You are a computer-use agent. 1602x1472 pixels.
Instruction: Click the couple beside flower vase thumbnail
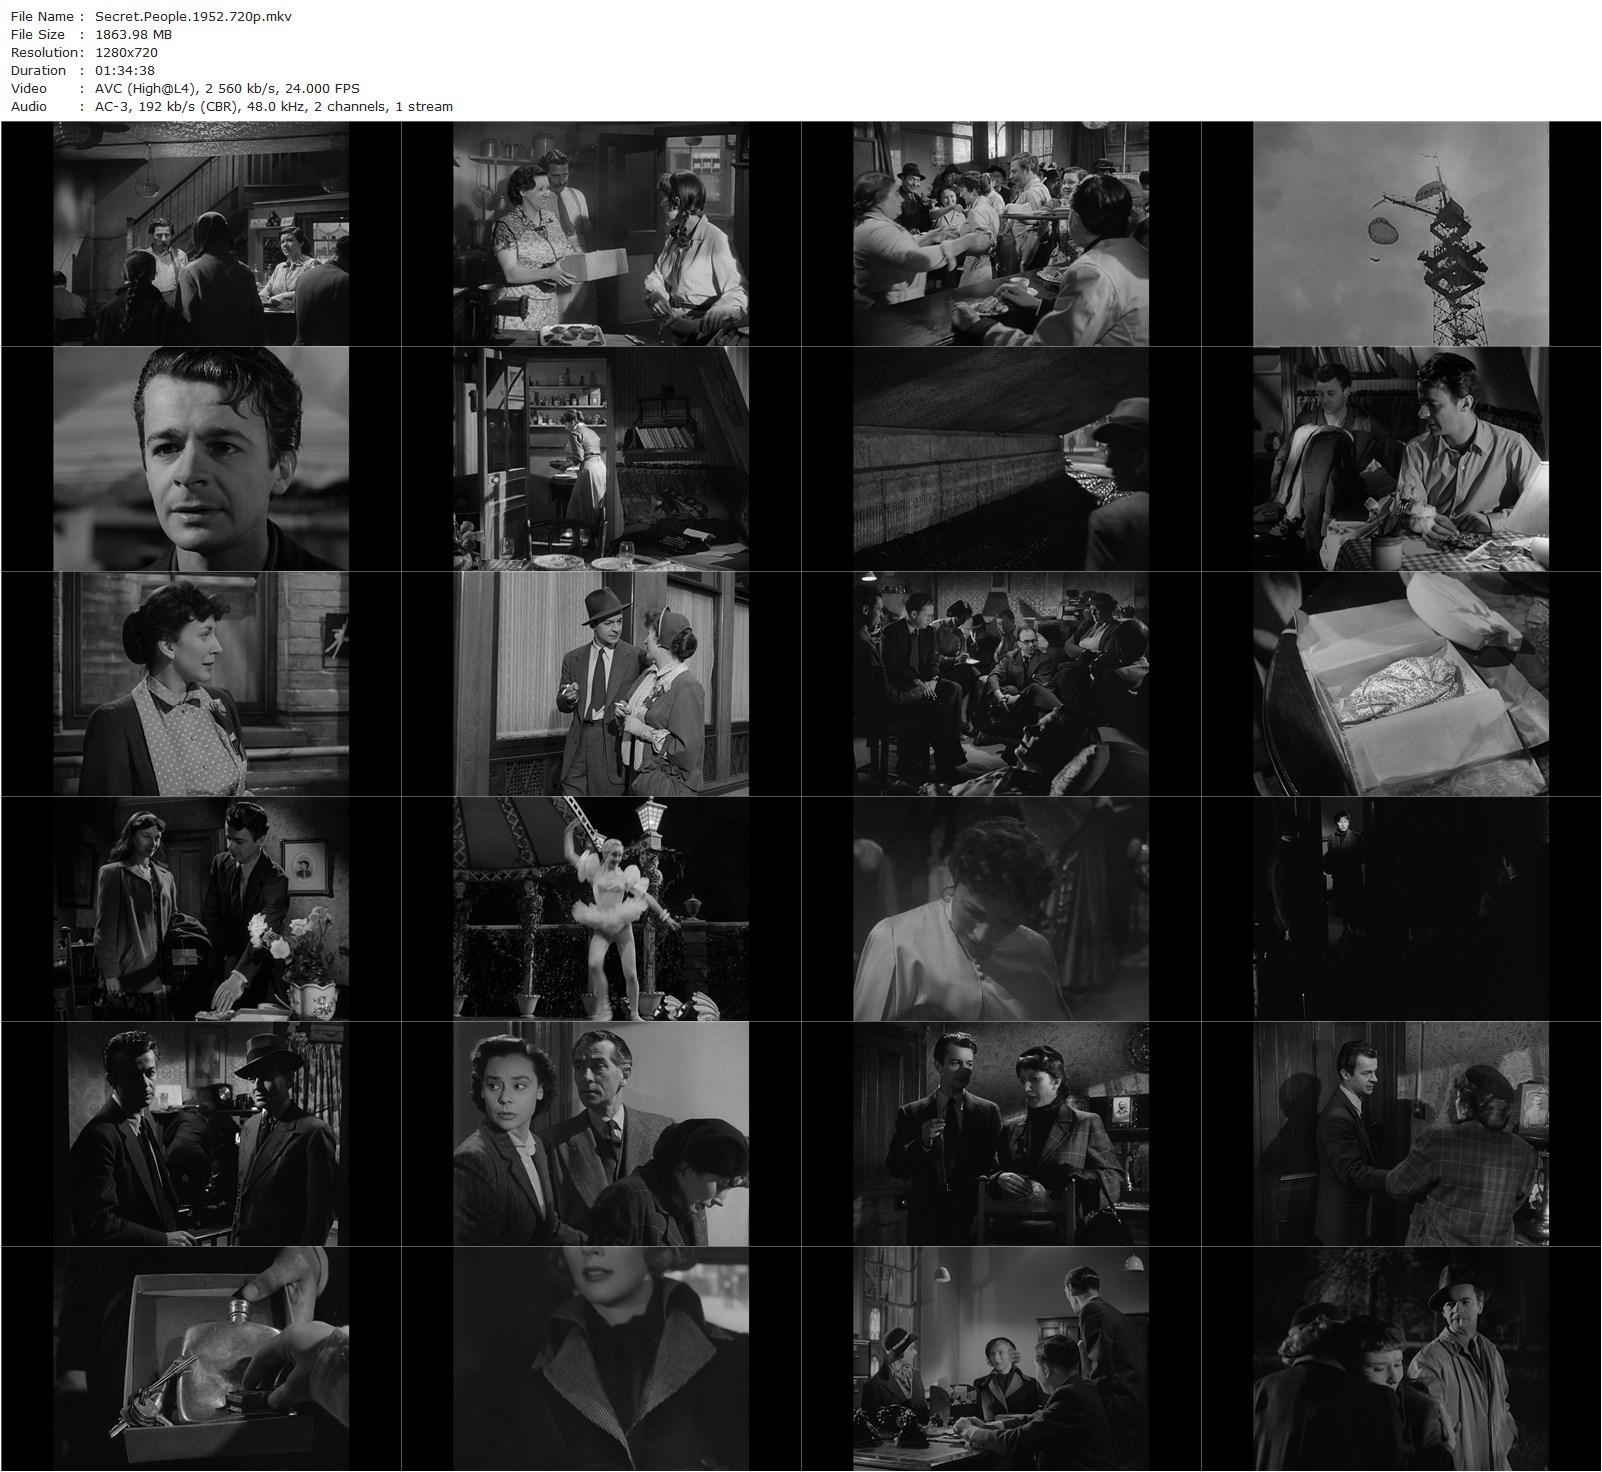200,909
